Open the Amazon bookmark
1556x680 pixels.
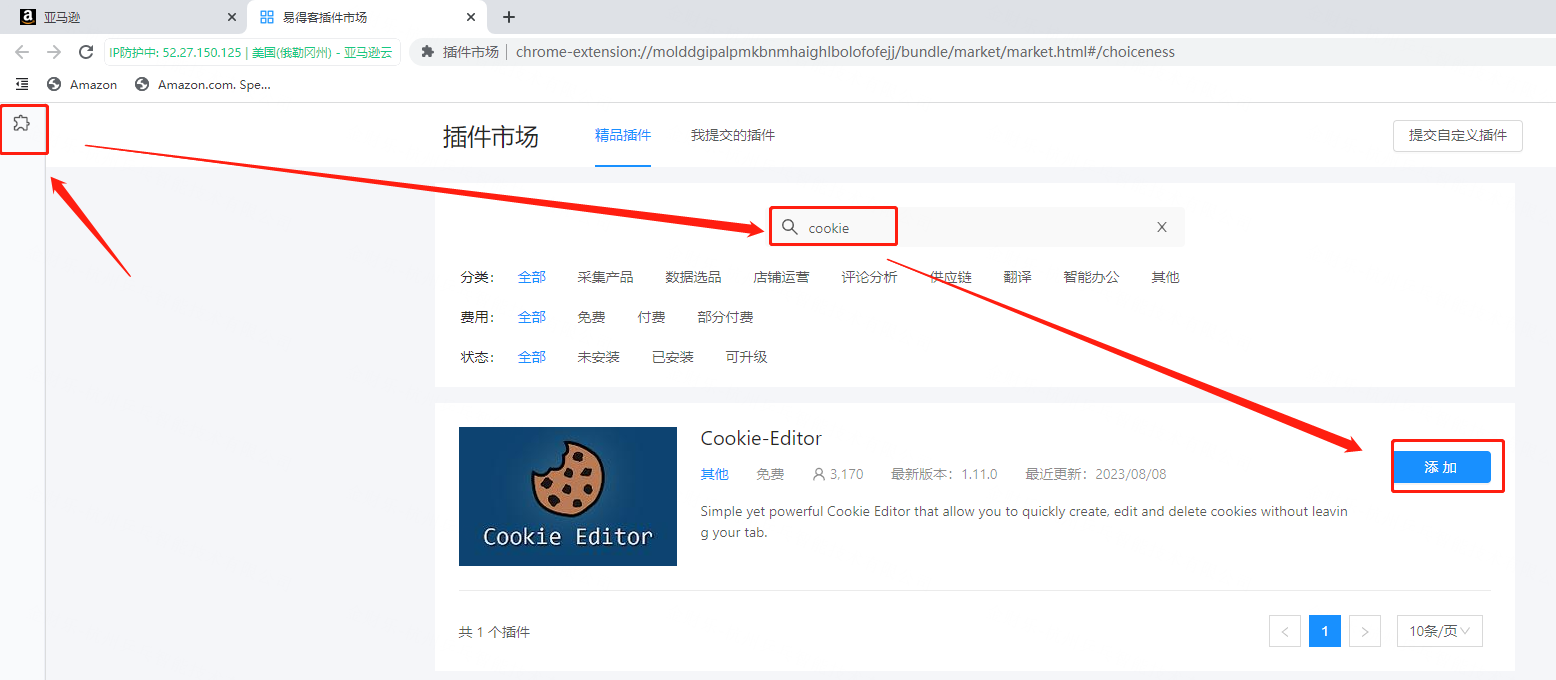(82, 85)
